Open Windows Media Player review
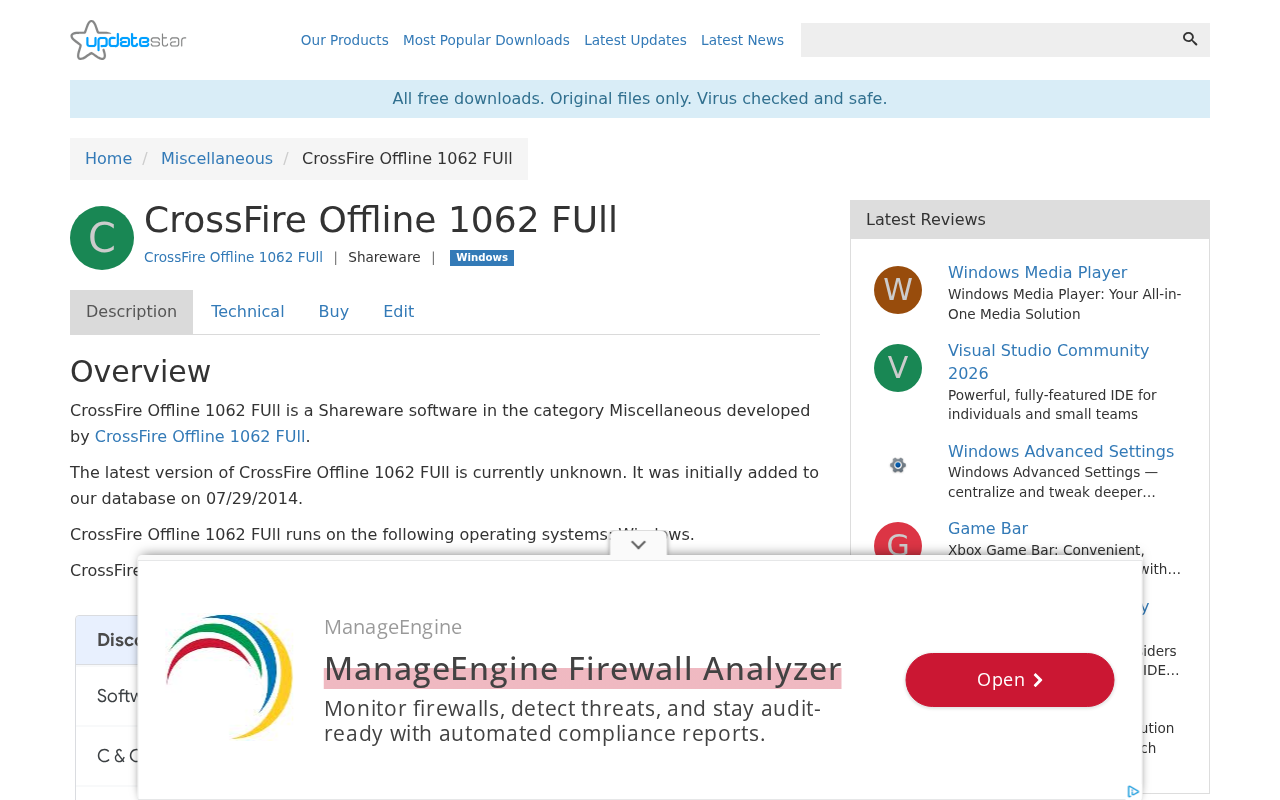1280x800 pixels. pos(1037,273)
